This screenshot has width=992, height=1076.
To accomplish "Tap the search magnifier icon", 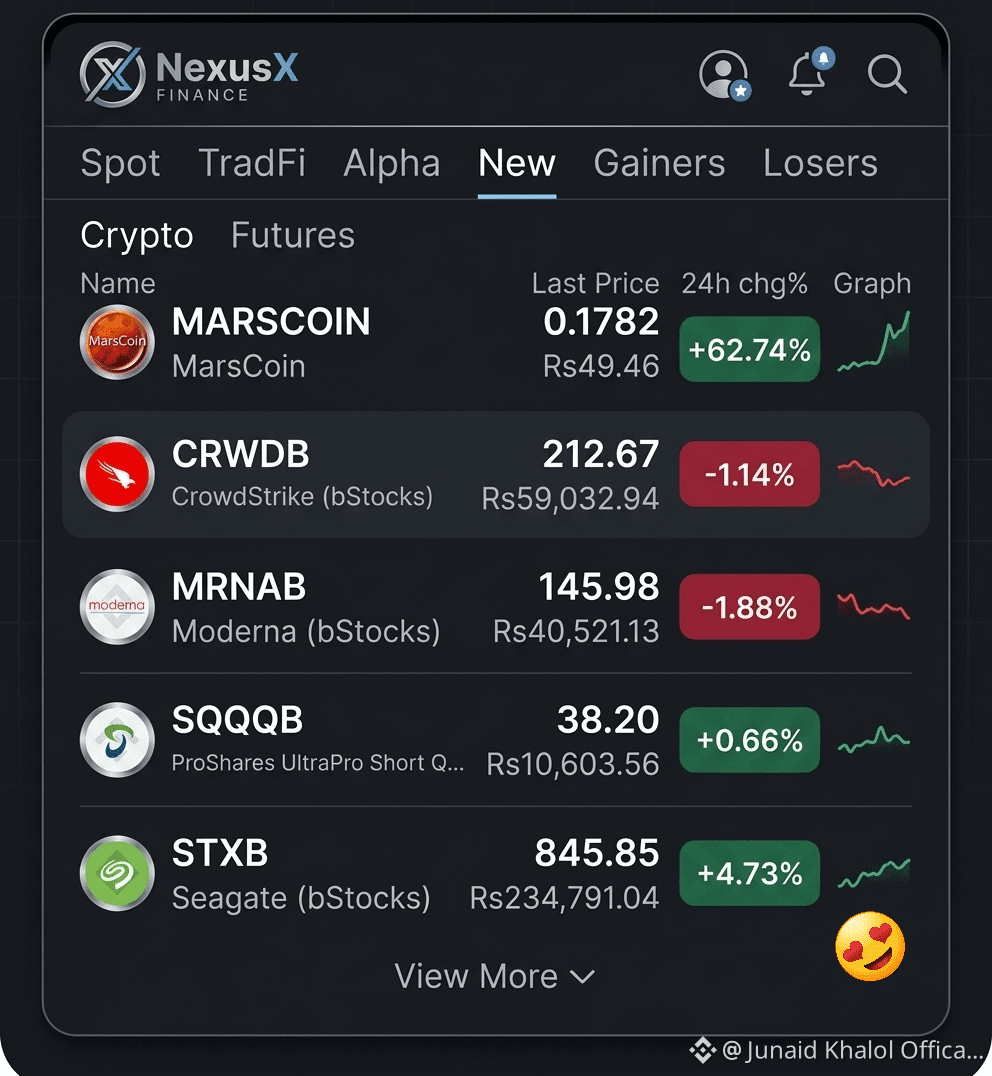I will pyautogui.click(x=887, y=73).
